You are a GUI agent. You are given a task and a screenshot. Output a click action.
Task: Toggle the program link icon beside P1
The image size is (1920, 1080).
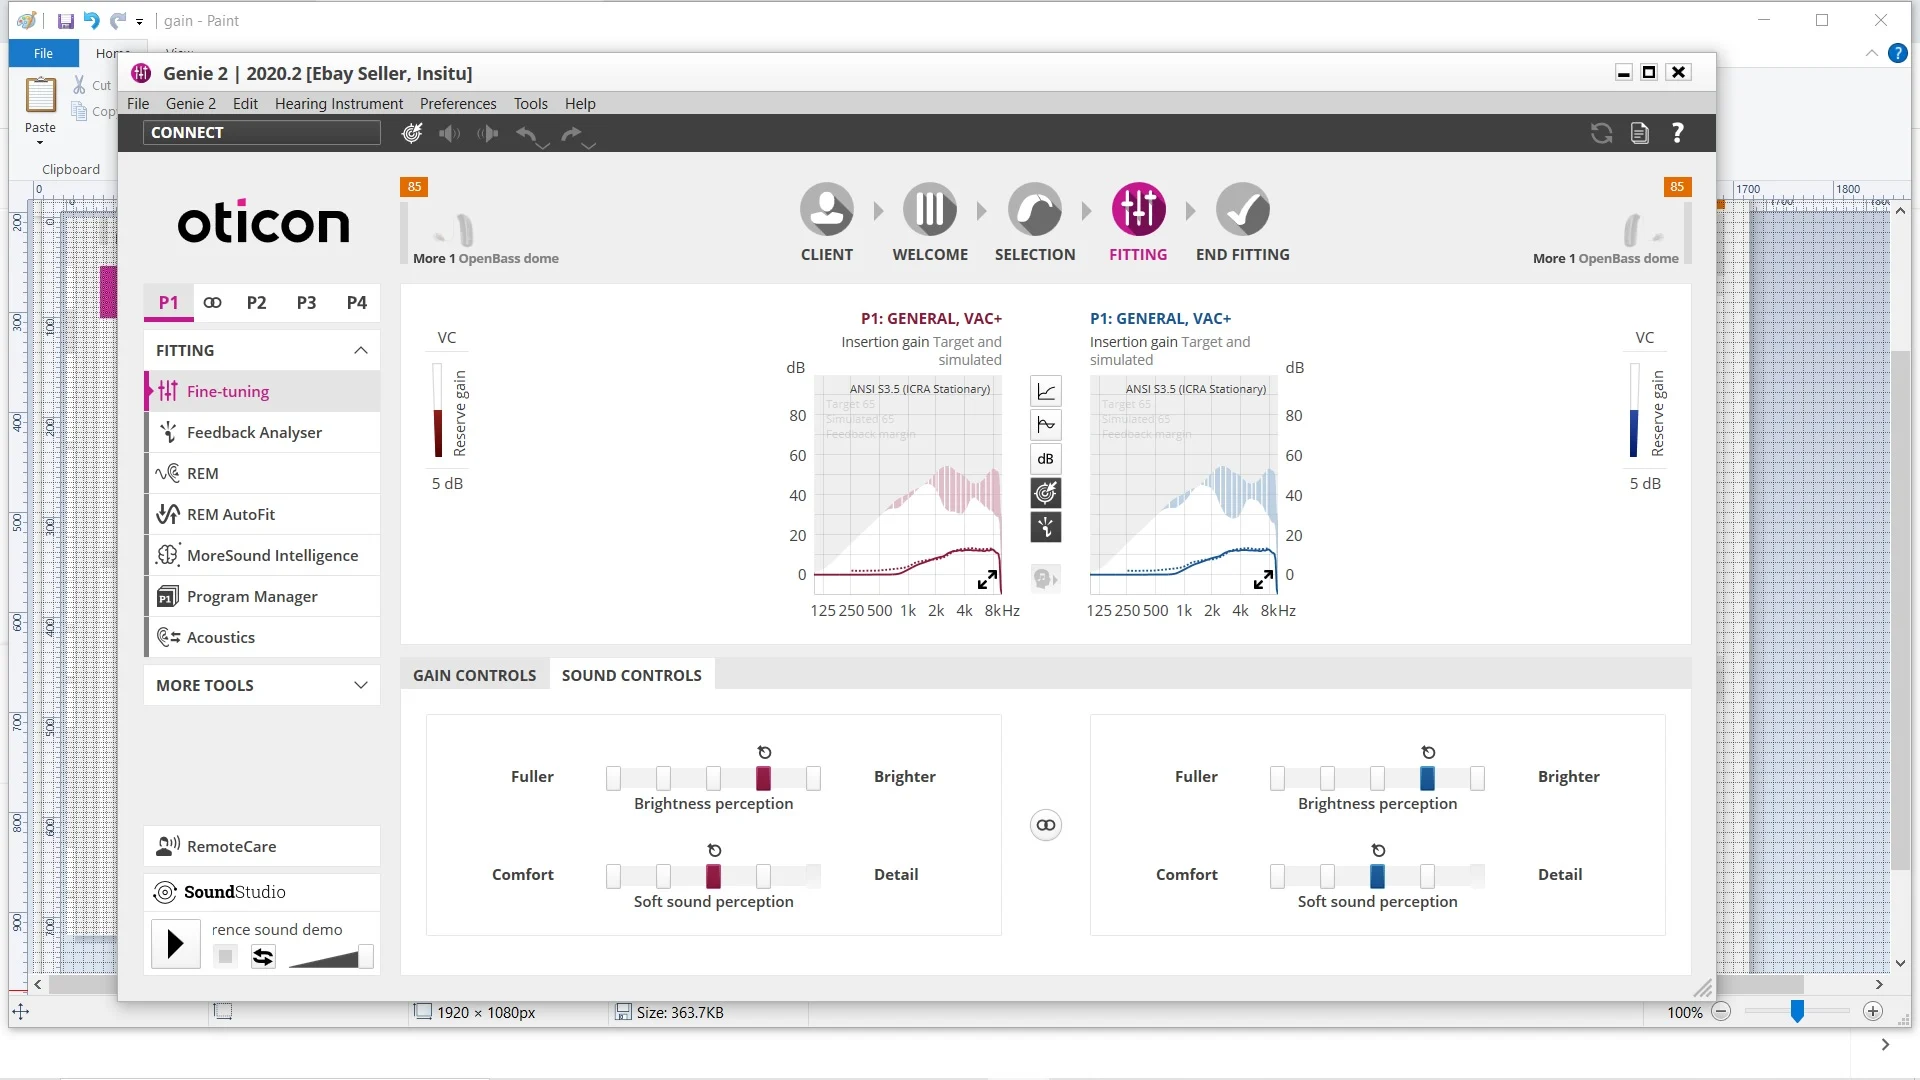[x=212, y=302]
